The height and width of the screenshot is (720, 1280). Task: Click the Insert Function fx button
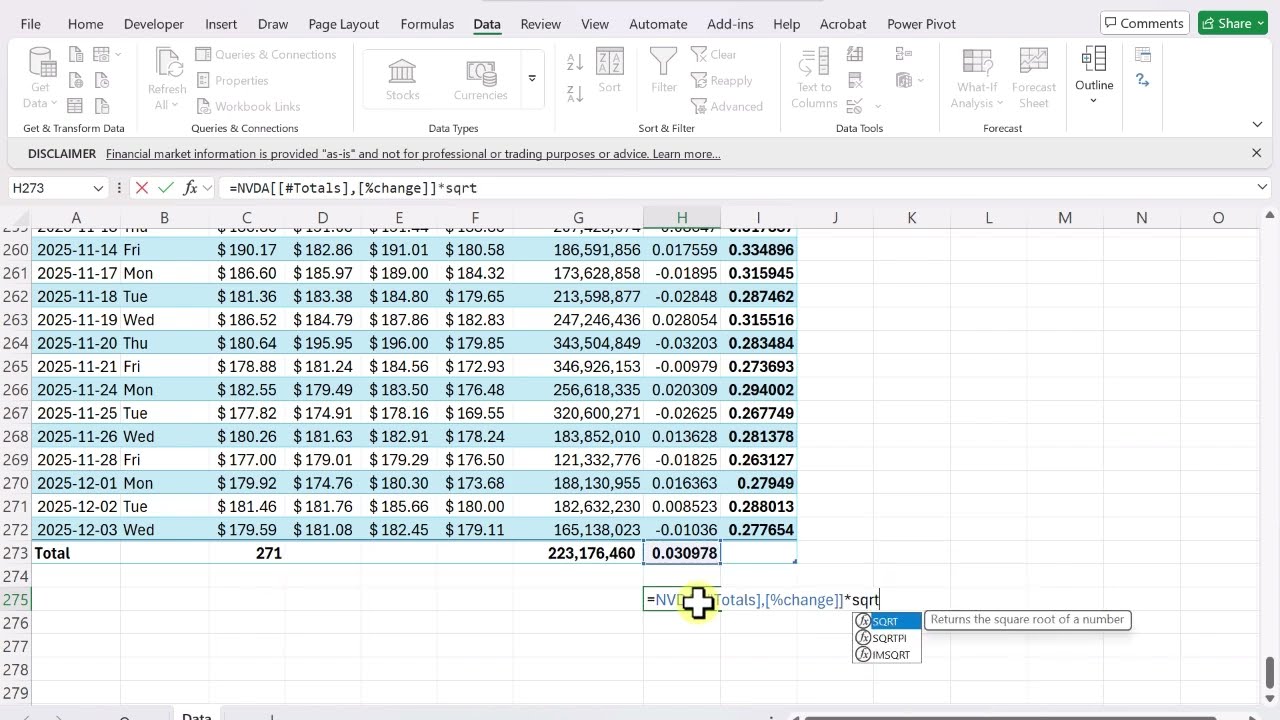pos(190,188)
